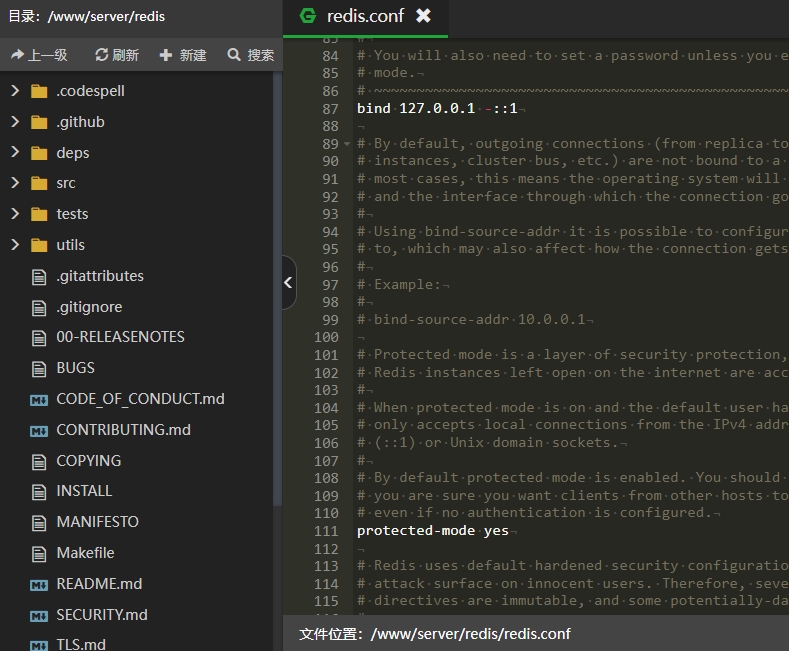789x651 pixels.
Task: Expand the deps folder
Action: pos(15,153)
